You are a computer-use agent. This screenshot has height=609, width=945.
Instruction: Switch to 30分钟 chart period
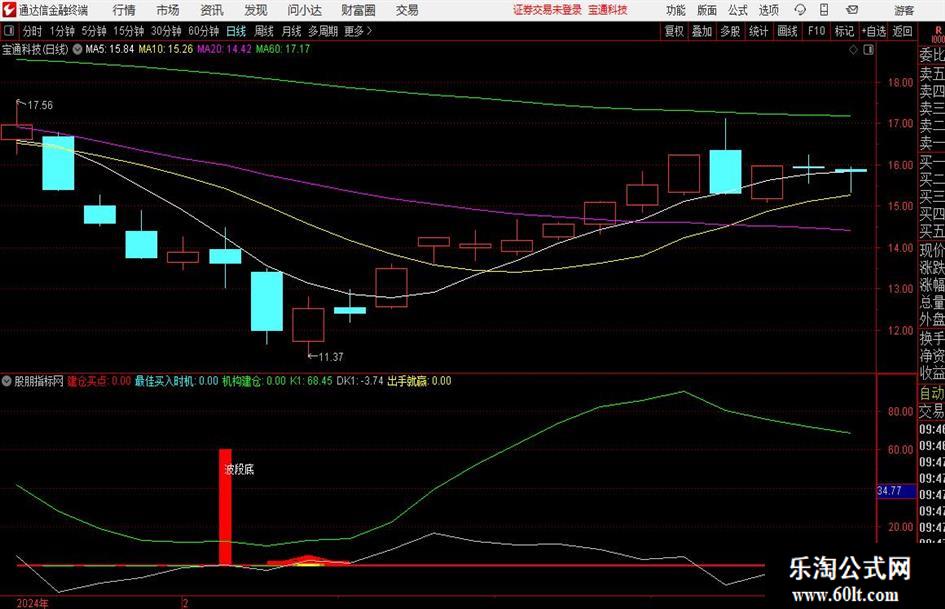pos(166,31)
